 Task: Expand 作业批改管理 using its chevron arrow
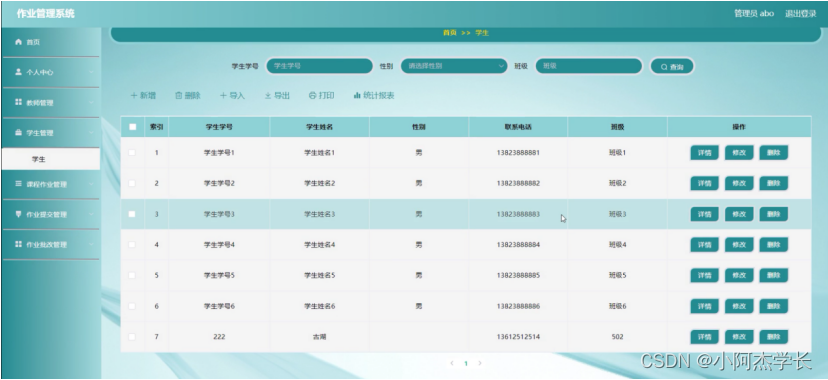[91, 244]
